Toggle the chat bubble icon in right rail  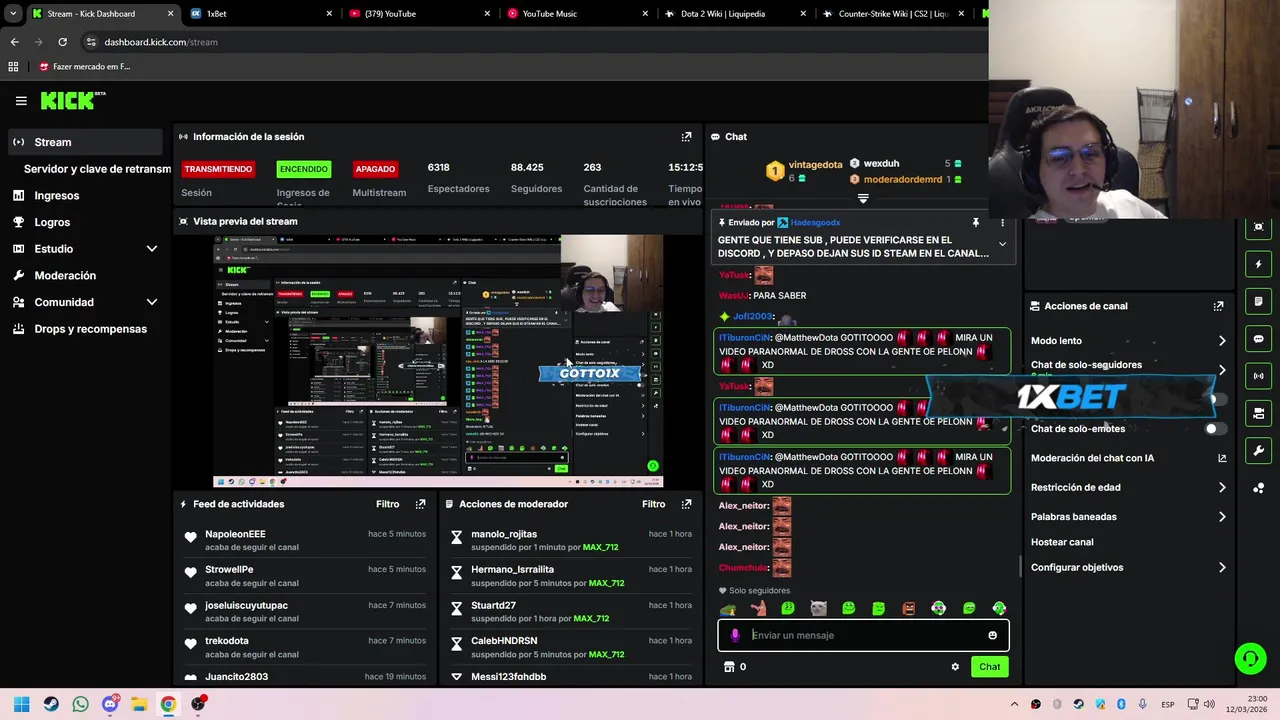pyautogui.click(x=1259, y=339)
